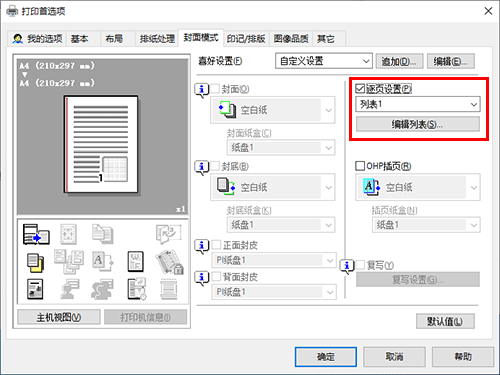
Task: Click the 默认值(L) button
Action: pyautogui.click(x=445, y=321)
